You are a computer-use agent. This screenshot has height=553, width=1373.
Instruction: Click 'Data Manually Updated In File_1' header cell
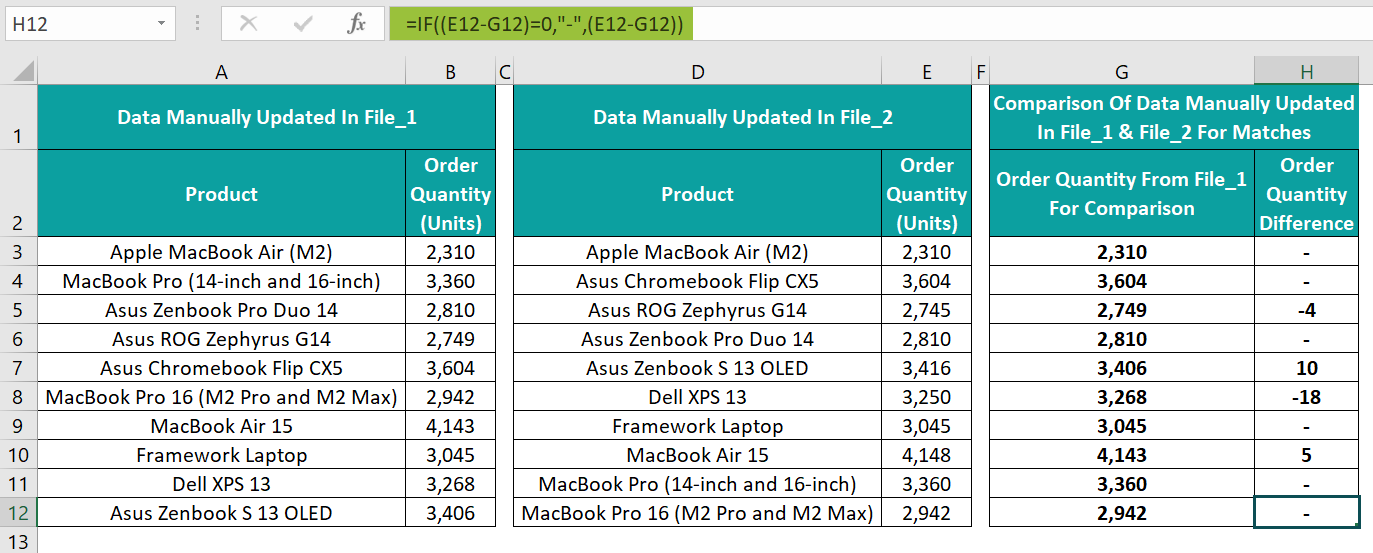tap(267, 118)
